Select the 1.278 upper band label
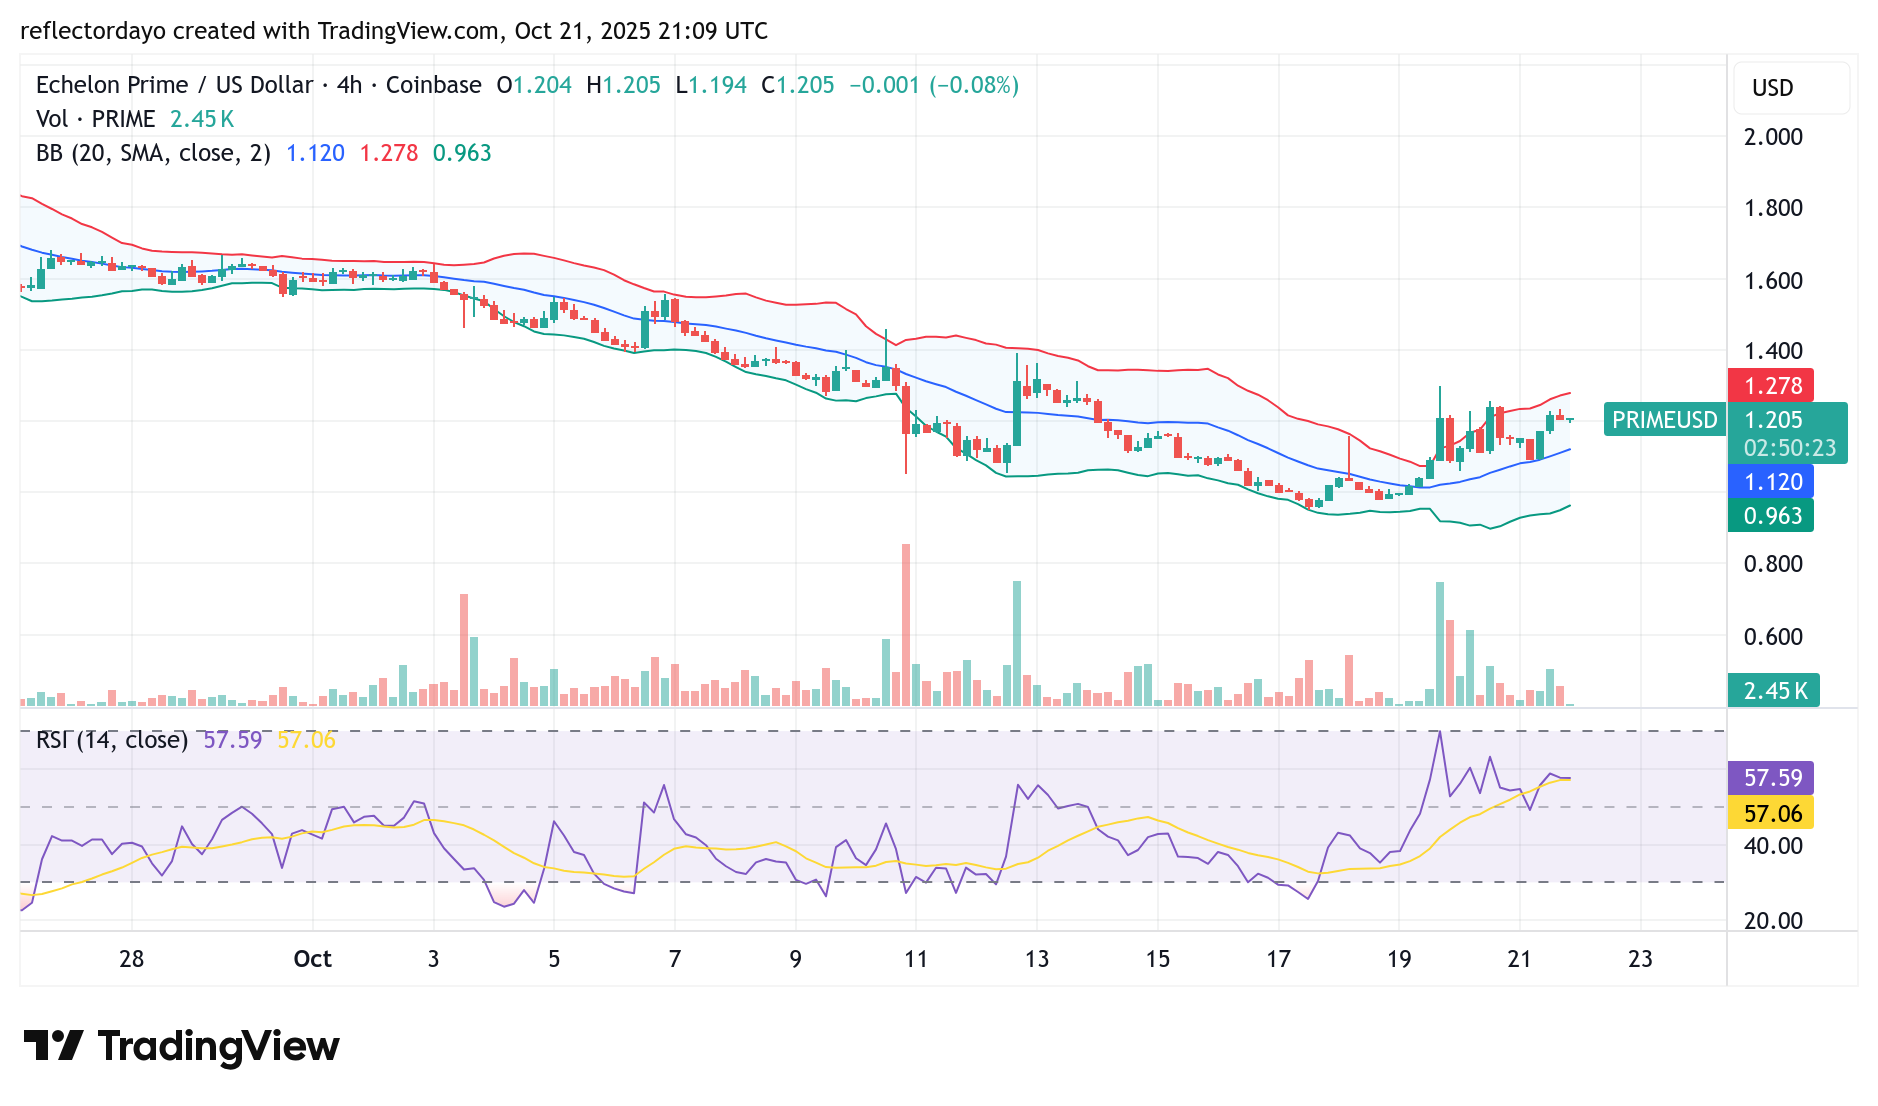The height and width of the screenshot is (1106, 1878). coord(1772,386)
